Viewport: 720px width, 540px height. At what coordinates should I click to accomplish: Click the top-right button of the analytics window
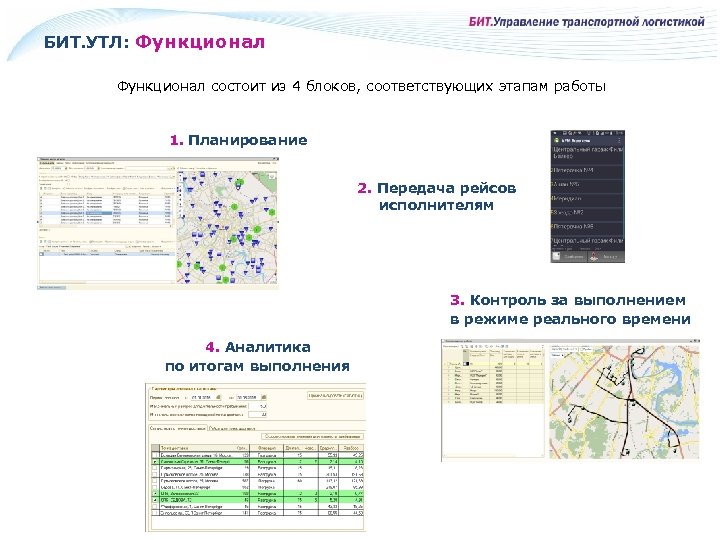click(335, 395)
